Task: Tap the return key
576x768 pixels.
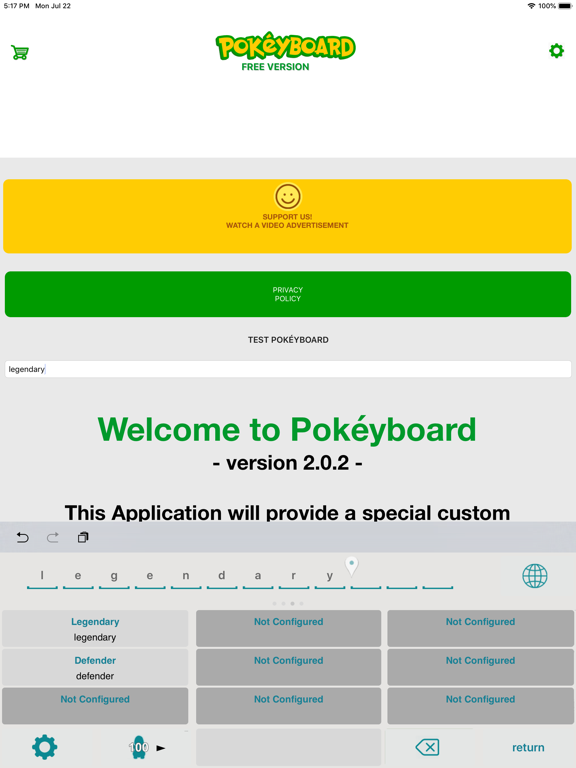Action: (528, 747)
